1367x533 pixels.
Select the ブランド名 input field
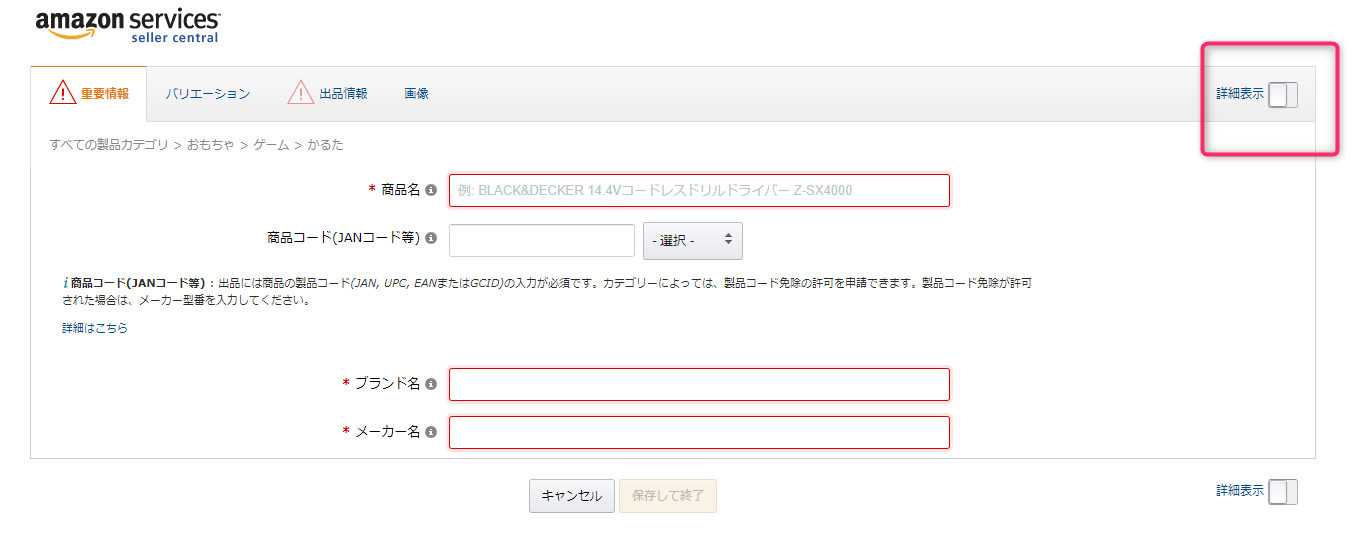[x=698, y=384]
